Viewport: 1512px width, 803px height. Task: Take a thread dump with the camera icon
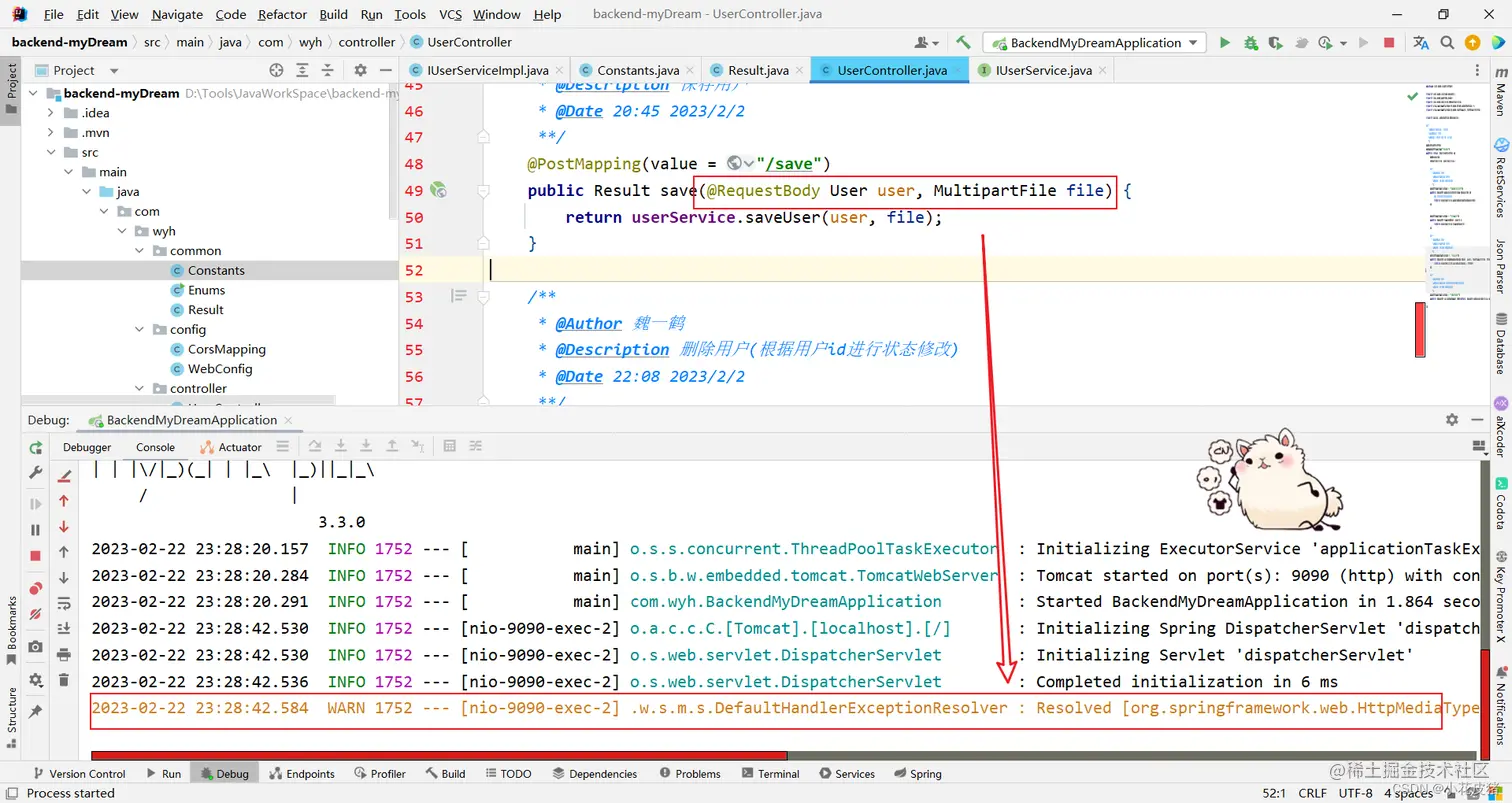pos(35,647)
